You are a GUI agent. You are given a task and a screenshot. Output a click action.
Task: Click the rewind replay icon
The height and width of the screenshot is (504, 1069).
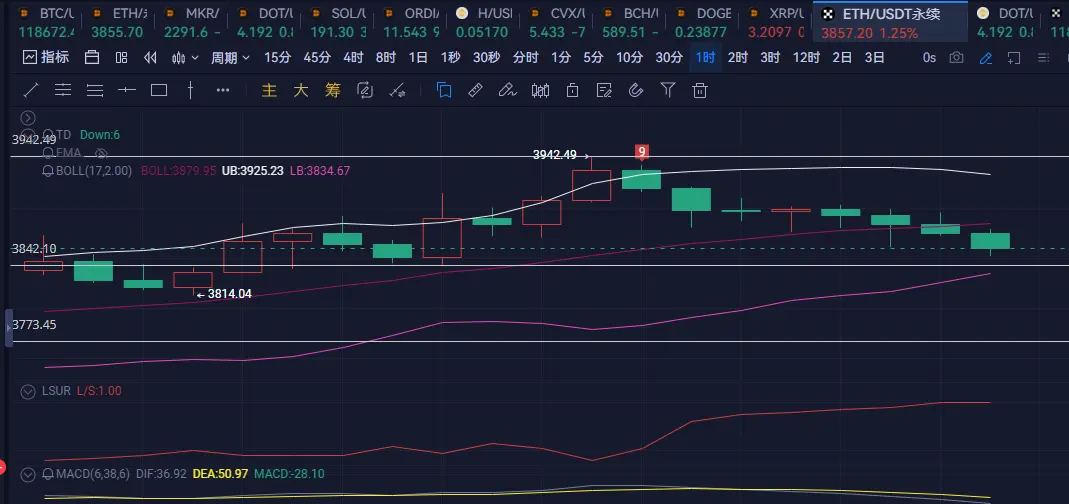coord(151,58)
